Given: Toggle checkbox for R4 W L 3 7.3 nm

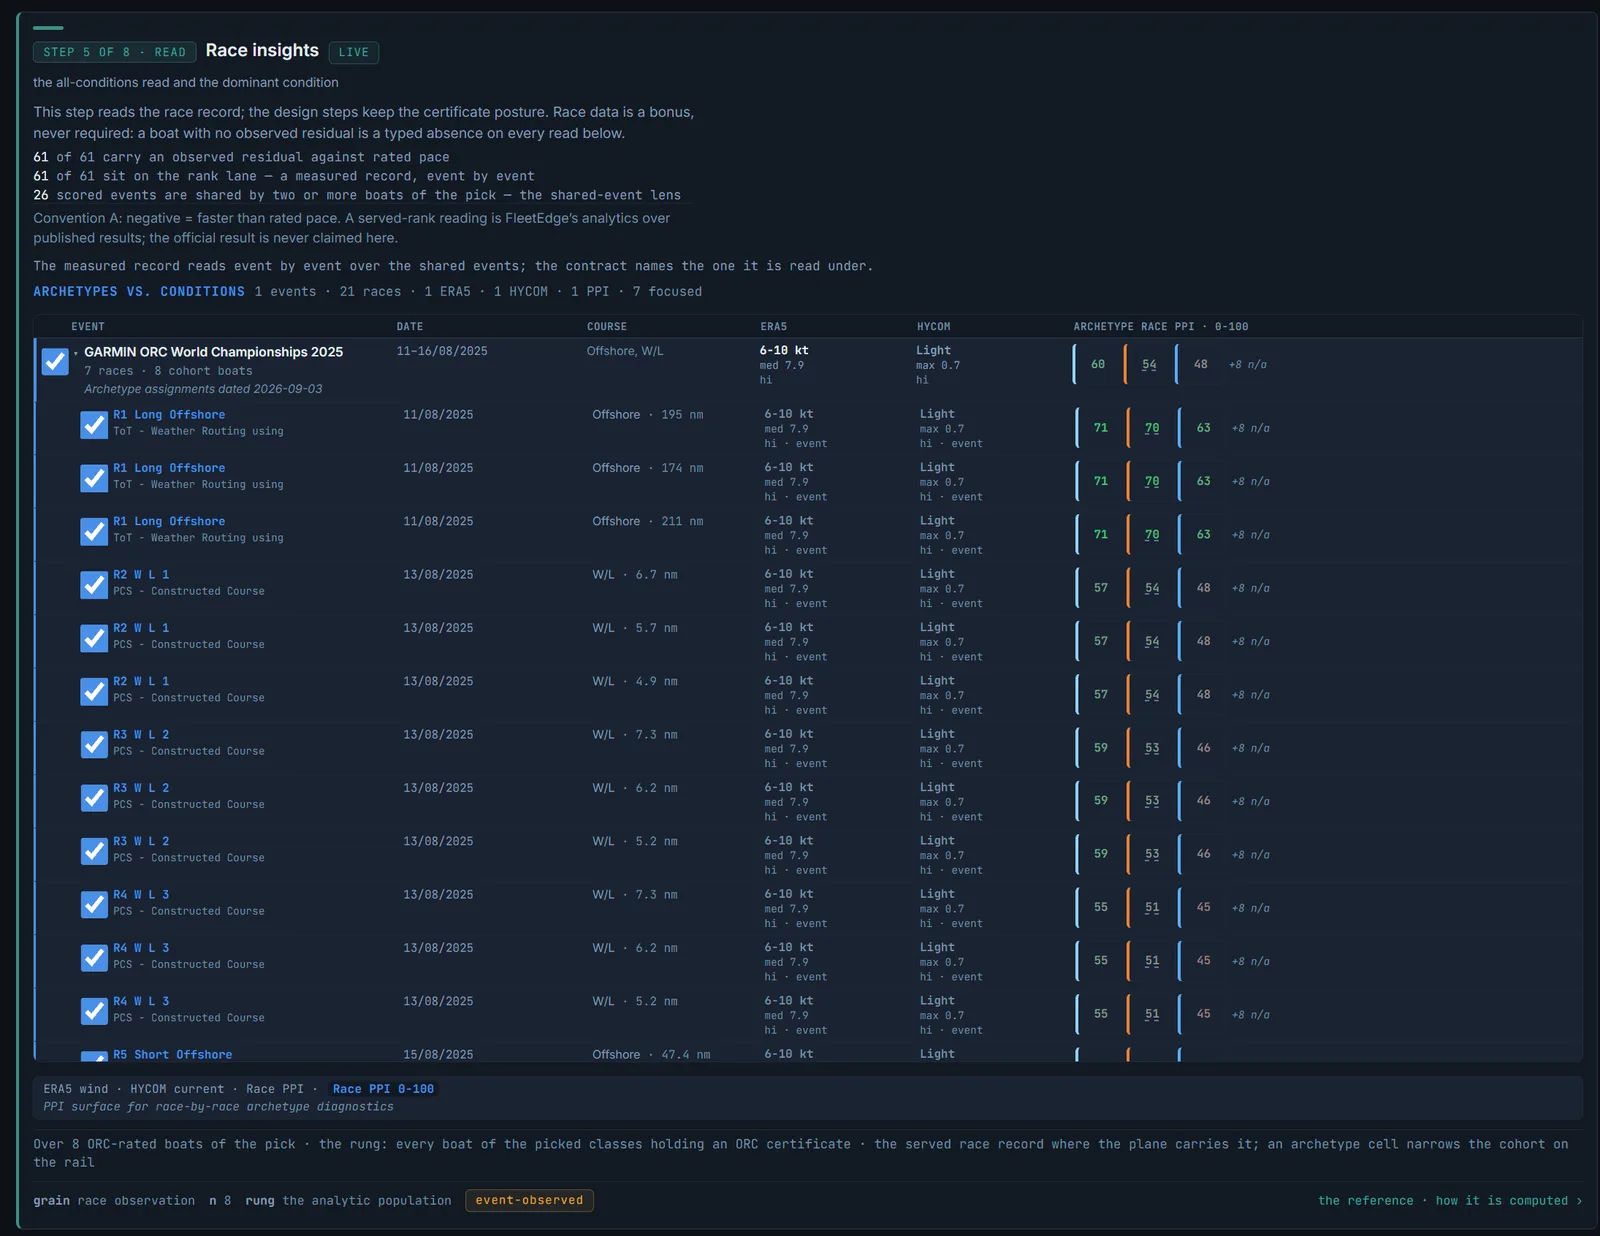Looking at the screenshot, I should pyautogui.click(x=94, y=905).
